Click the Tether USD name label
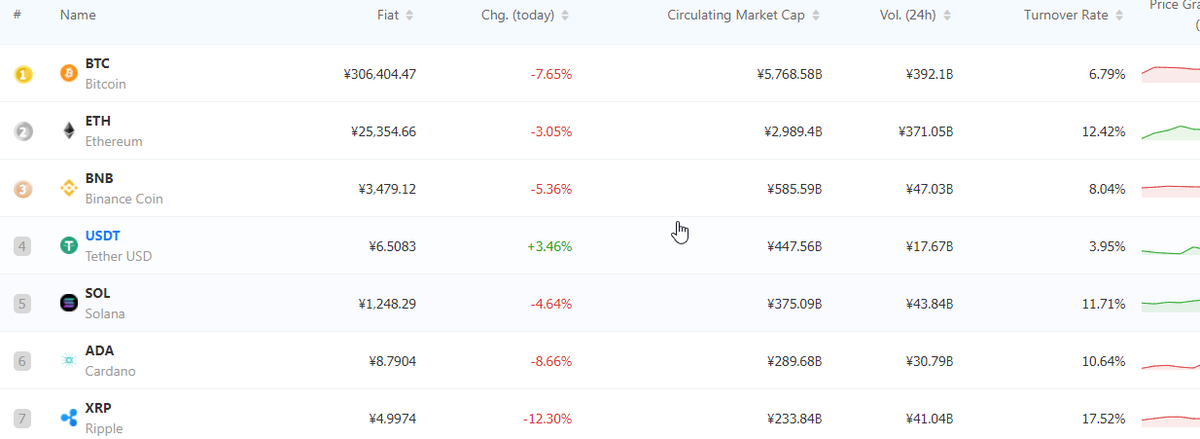The height and width of the screenshot is (439, 1200). (x=118, y=256)
